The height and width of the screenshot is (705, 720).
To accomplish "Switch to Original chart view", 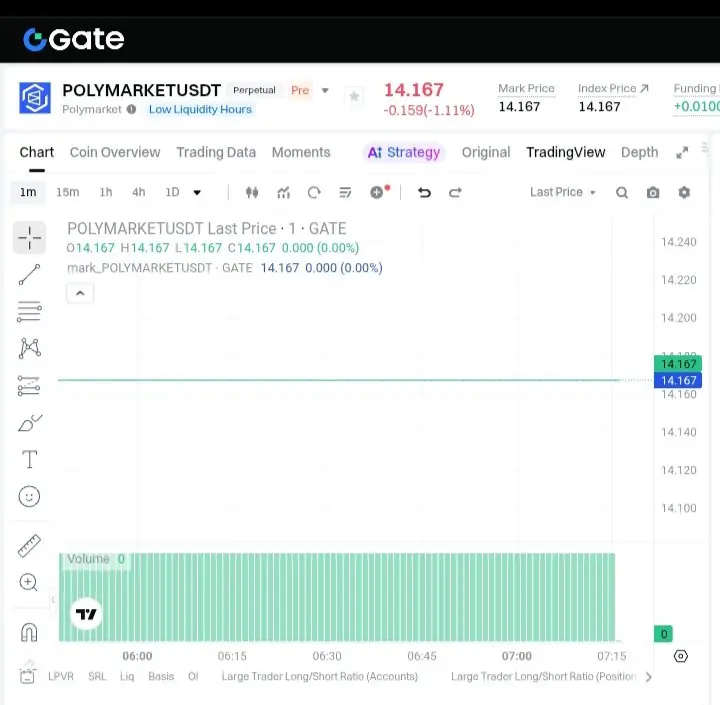I will coord(486,152).
